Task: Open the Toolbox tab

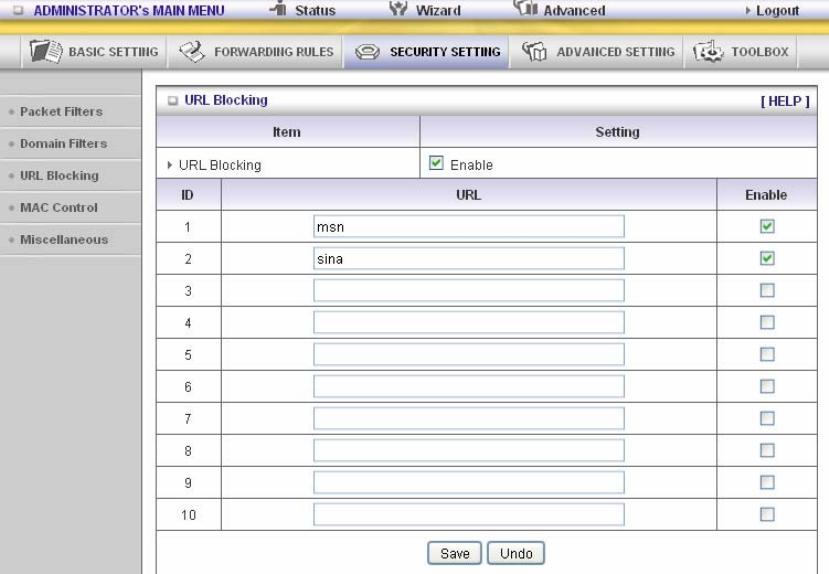Action: click(x=741, y=52)
